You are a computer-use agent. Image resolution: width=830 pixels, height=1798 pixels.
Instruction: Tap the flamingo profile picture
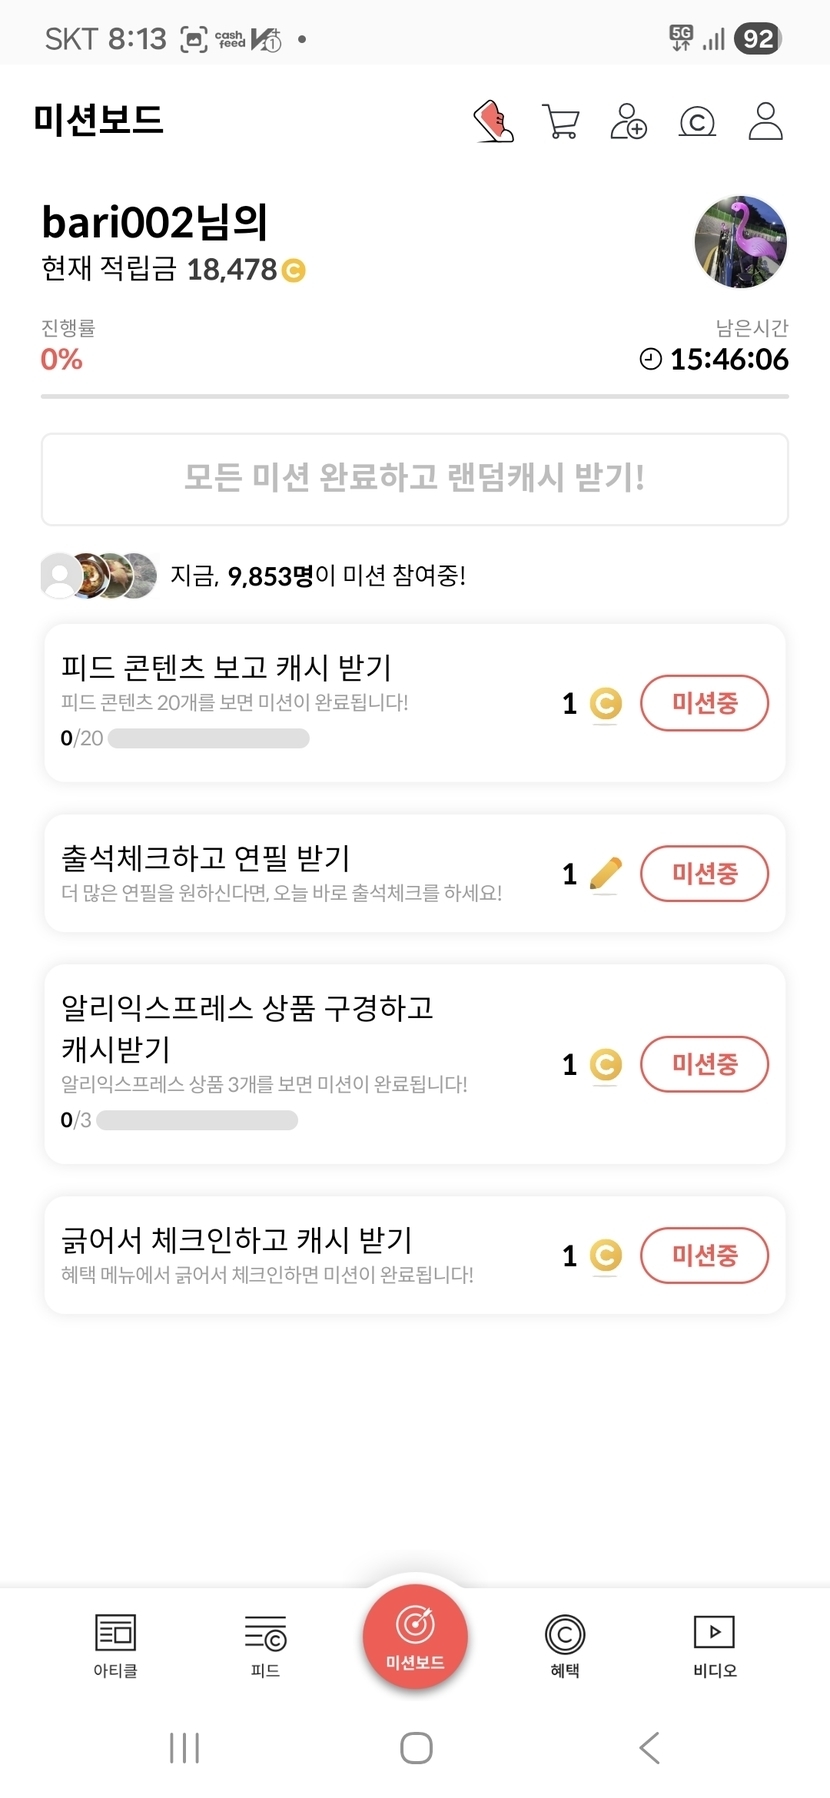(x=740, y=242)
